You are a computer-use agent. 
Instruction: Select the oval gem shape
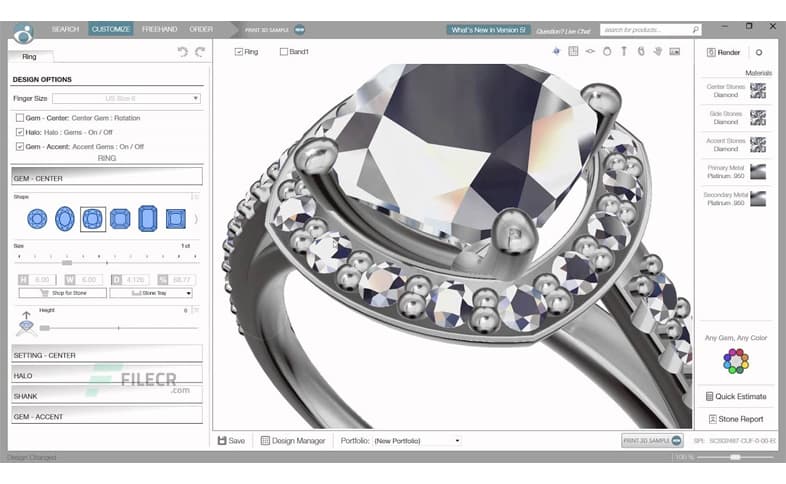click(65, 219)
